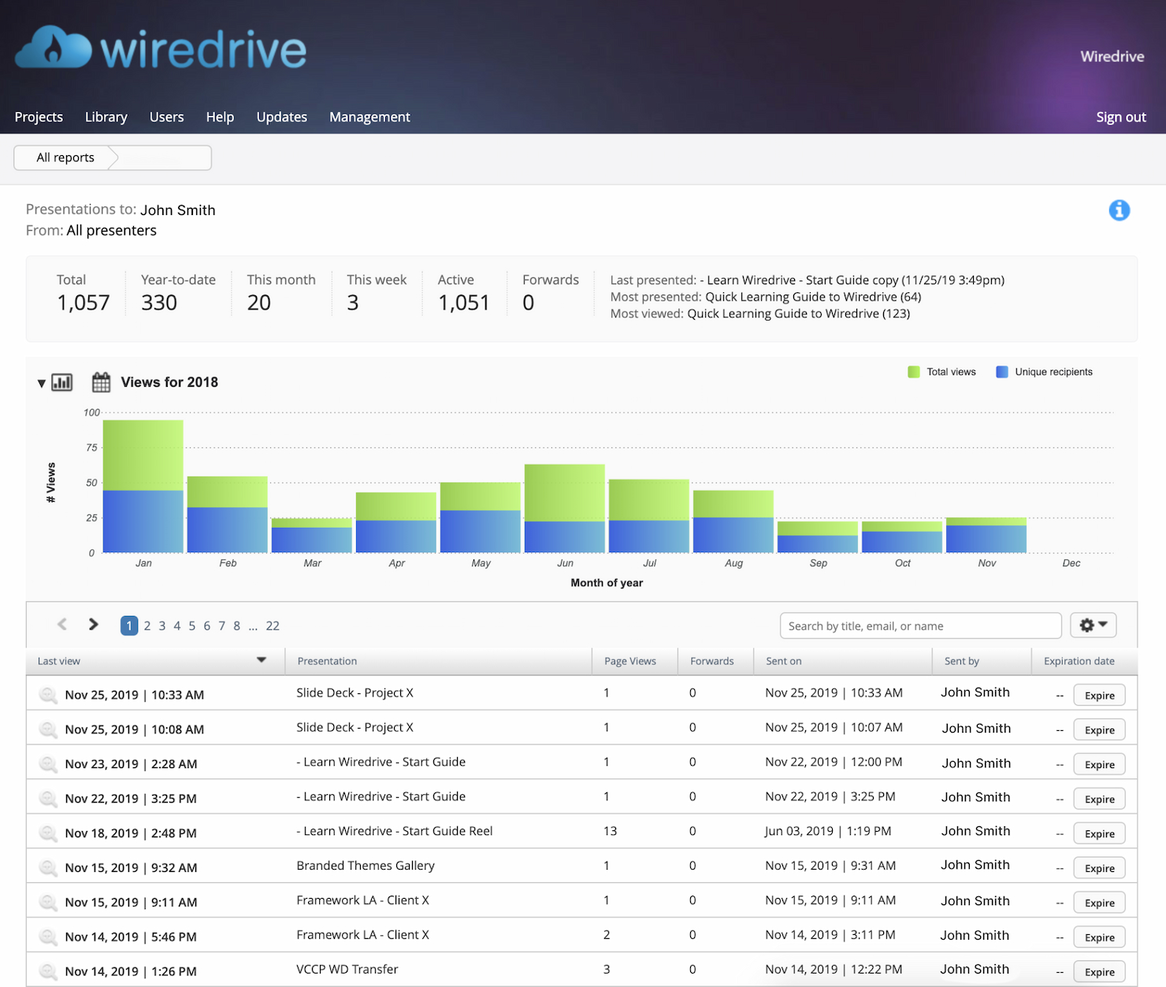Open the Updates menu
This screenshot has width=1166, height=987.
tap(282, 117)
